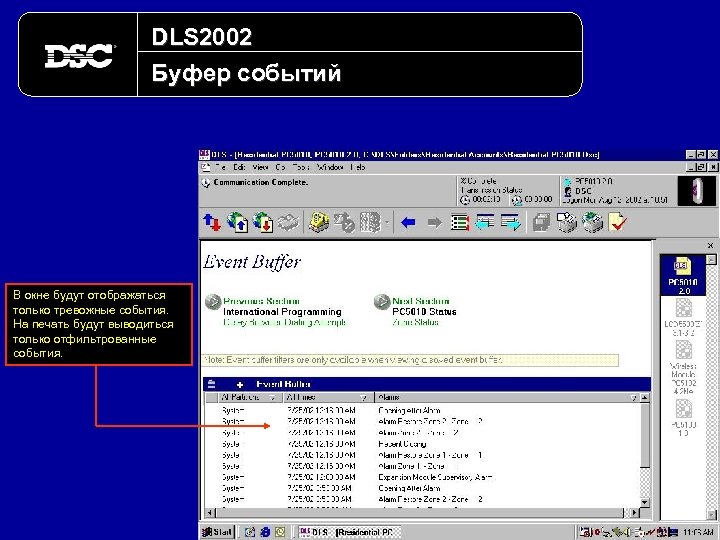The height and width of the screenshot is (540, 720).
Task: Click the printer with pages toolbar icon
Action: point(567,223)
